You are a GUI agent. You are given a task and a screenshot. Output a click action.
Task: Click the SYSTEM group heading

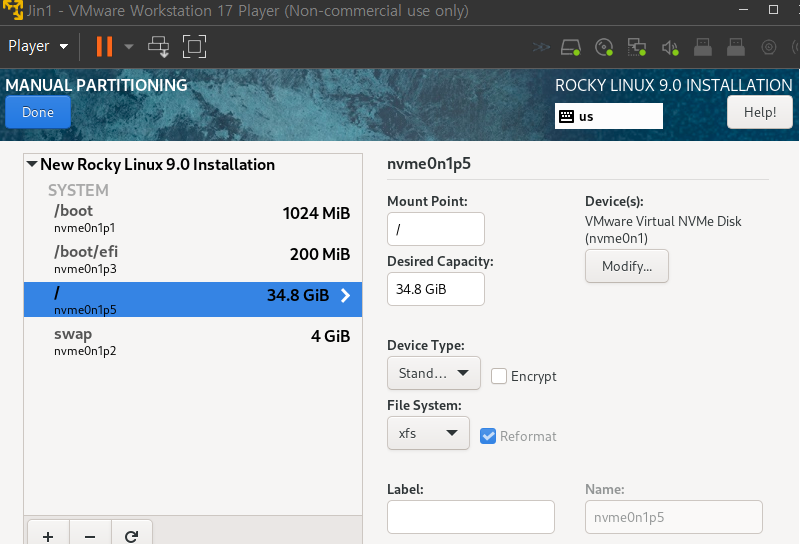tap(78, 190)
